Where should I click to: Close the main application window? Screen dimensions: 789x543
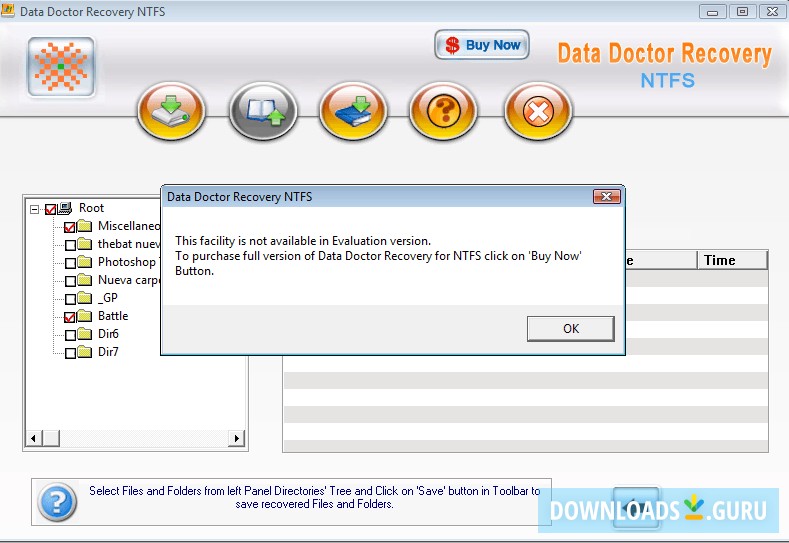[x=772, y=12]
